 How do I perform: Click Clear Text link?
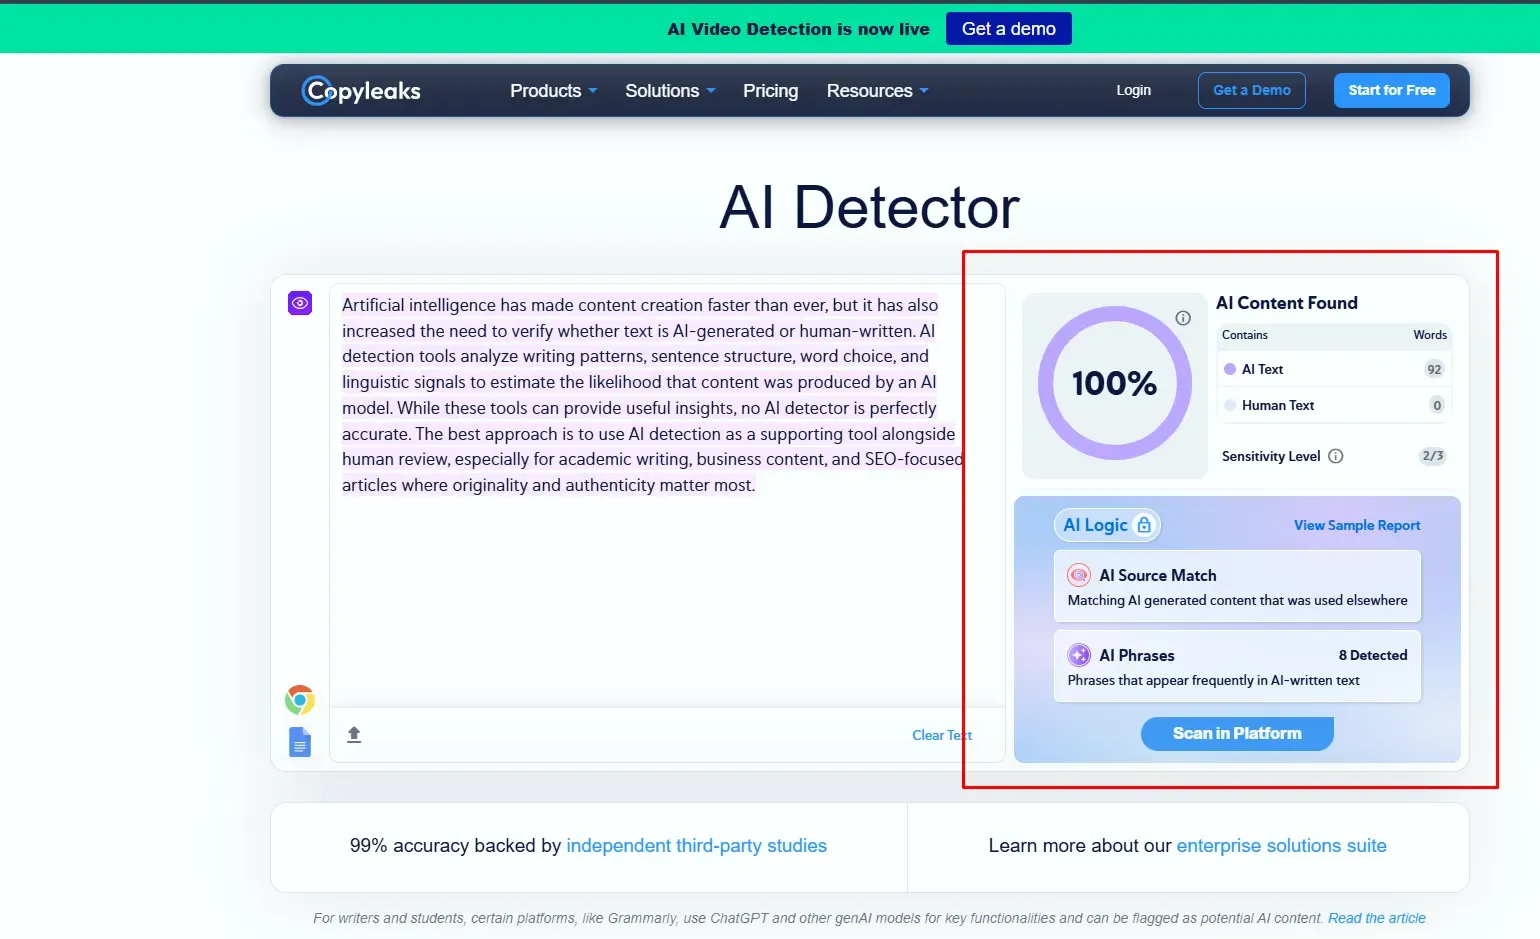(x=942, y=735)
